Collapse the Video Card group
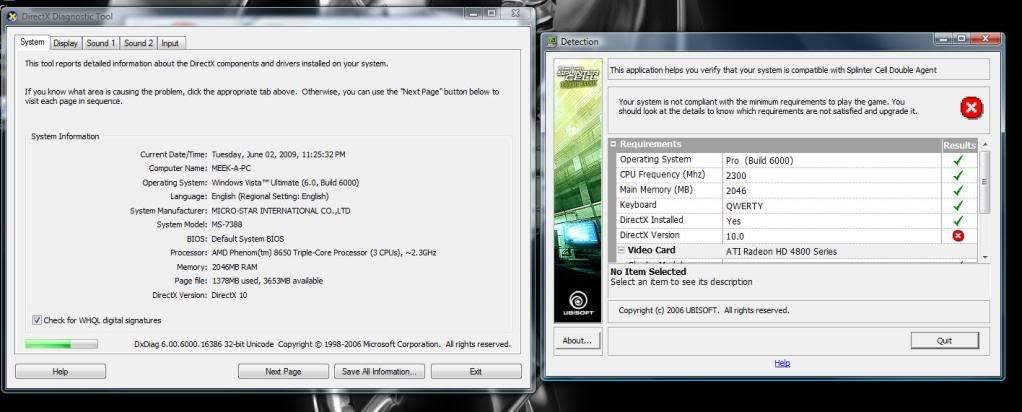Viewport: 1022px width, 412px height. click(x=620, y=251)
